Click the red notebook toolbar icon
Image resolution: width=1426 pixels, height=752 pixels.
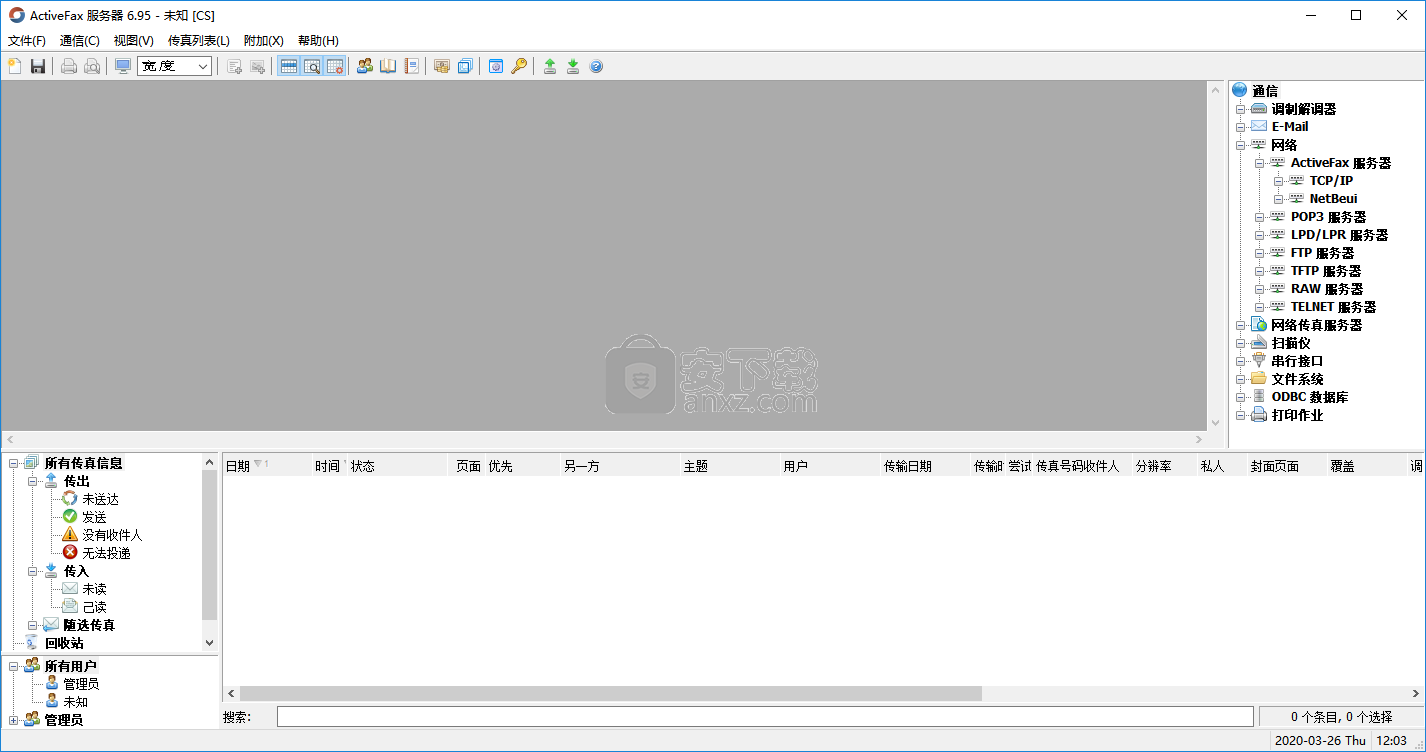411,66
